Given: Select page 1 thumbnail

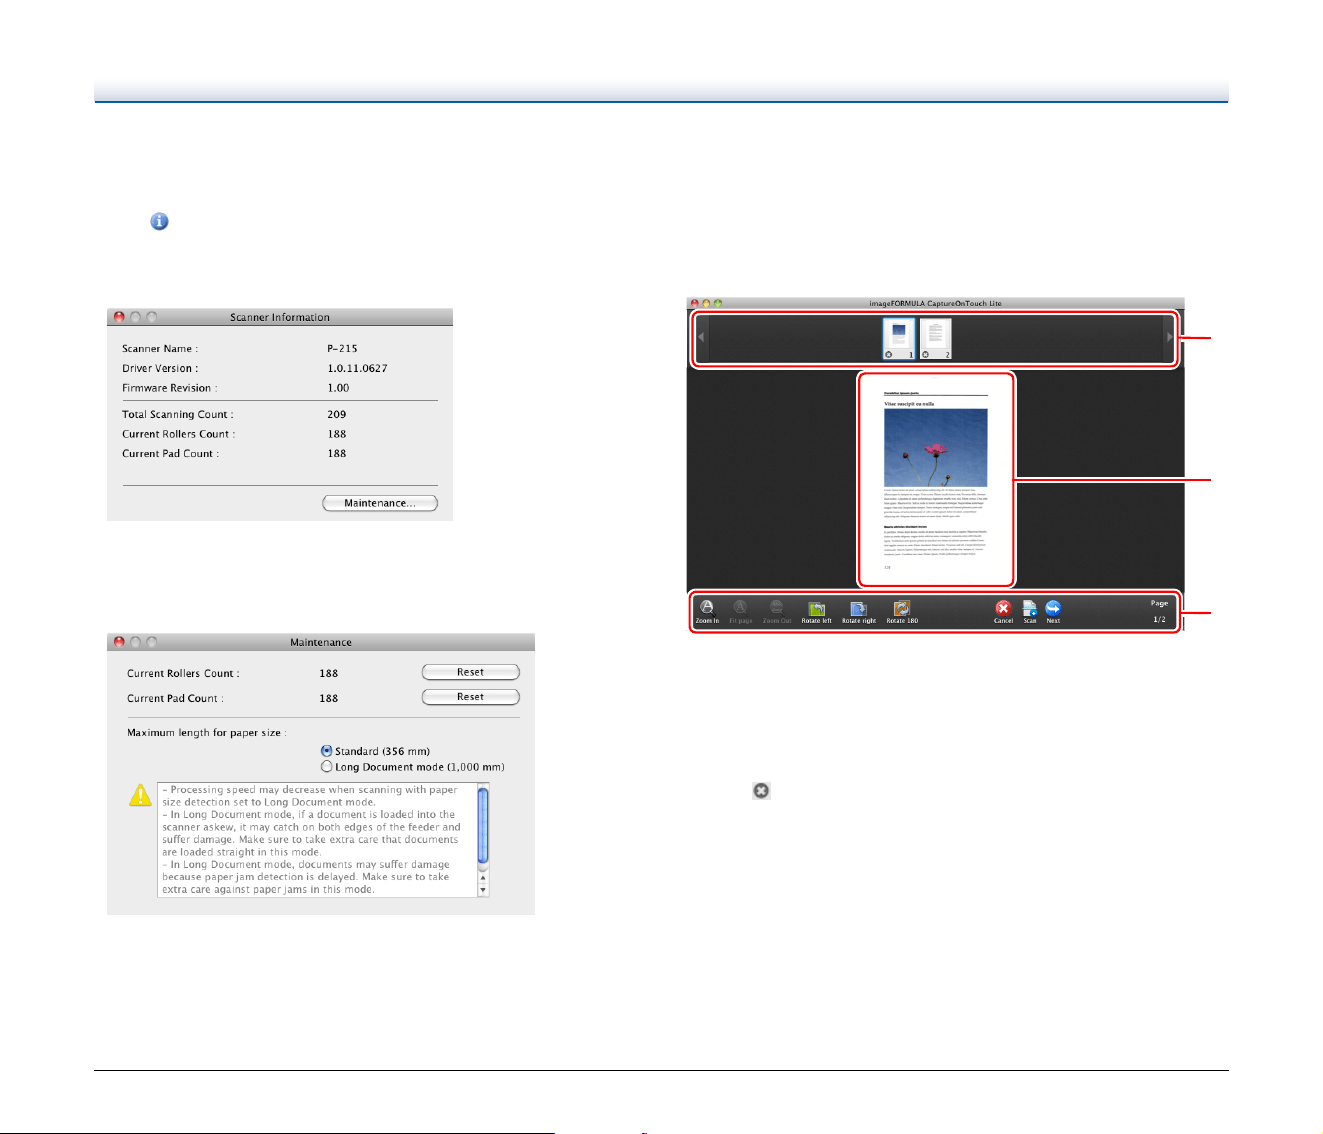Looking at the screenshot, I should 899,339.
